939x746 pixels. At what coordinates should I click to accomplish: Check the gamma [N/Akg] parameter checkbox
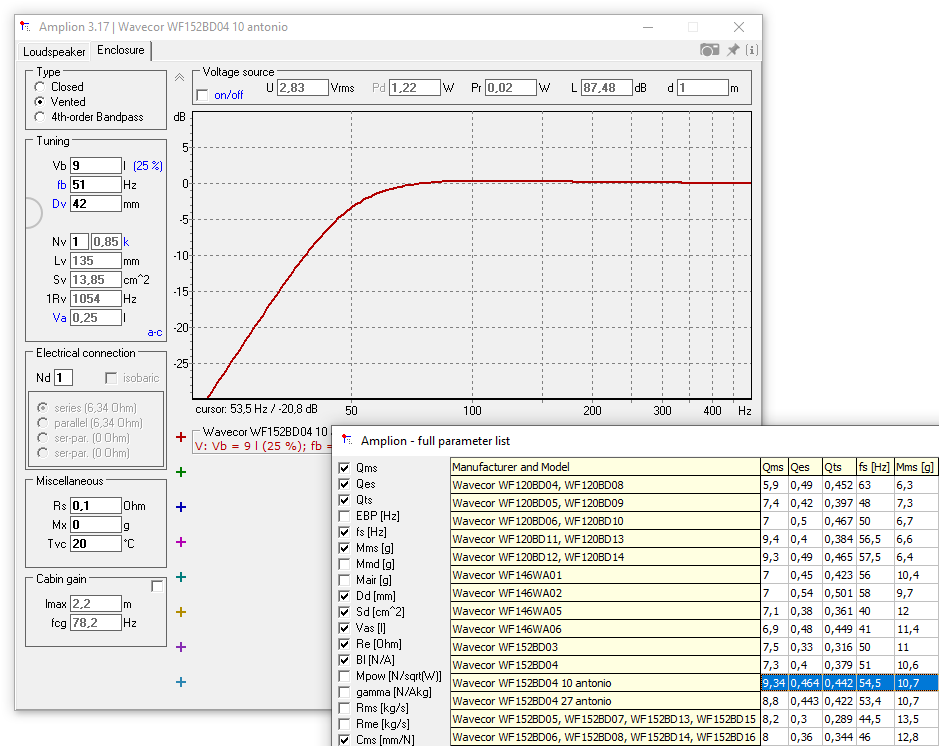coord(344,692)
